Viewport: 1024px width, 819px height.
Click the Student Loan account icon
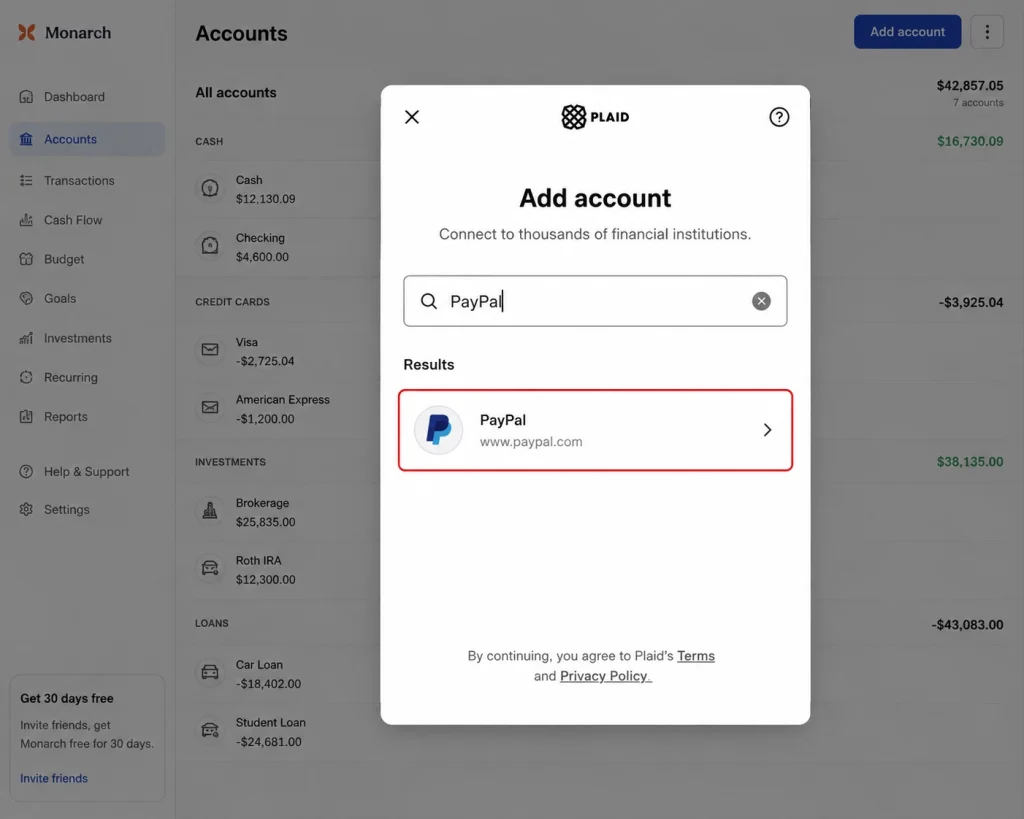point(210,730)
